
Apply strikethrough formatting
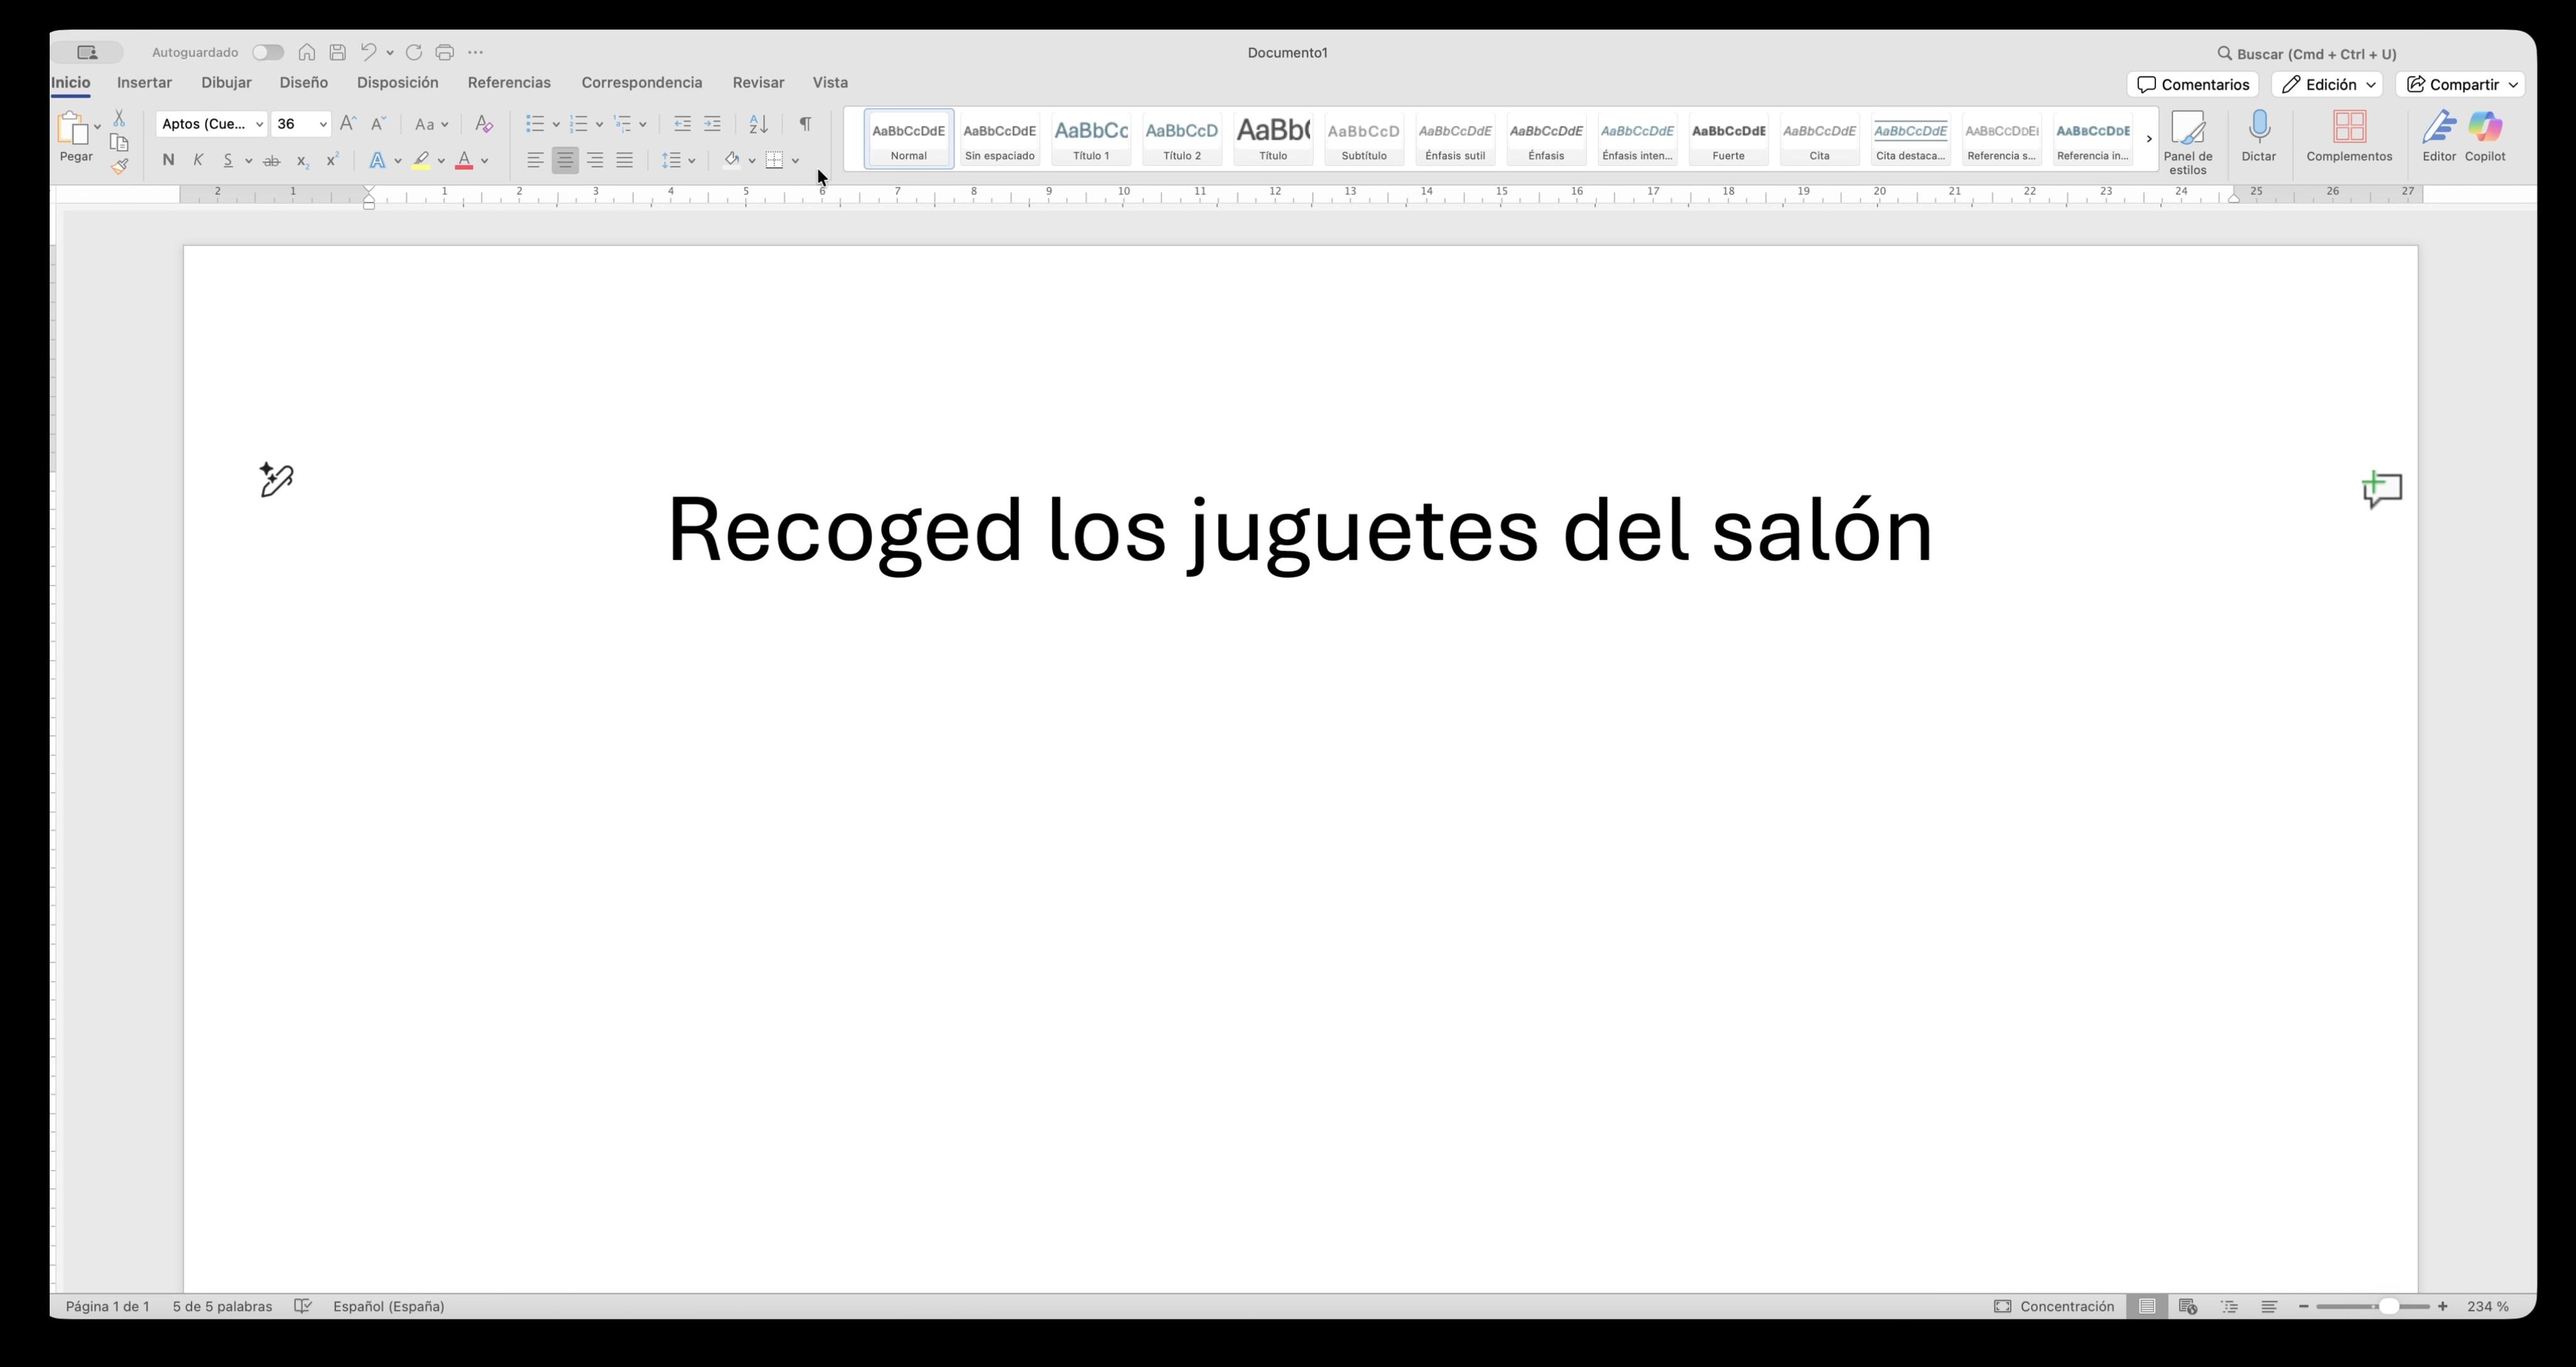[x=271, y=160]
